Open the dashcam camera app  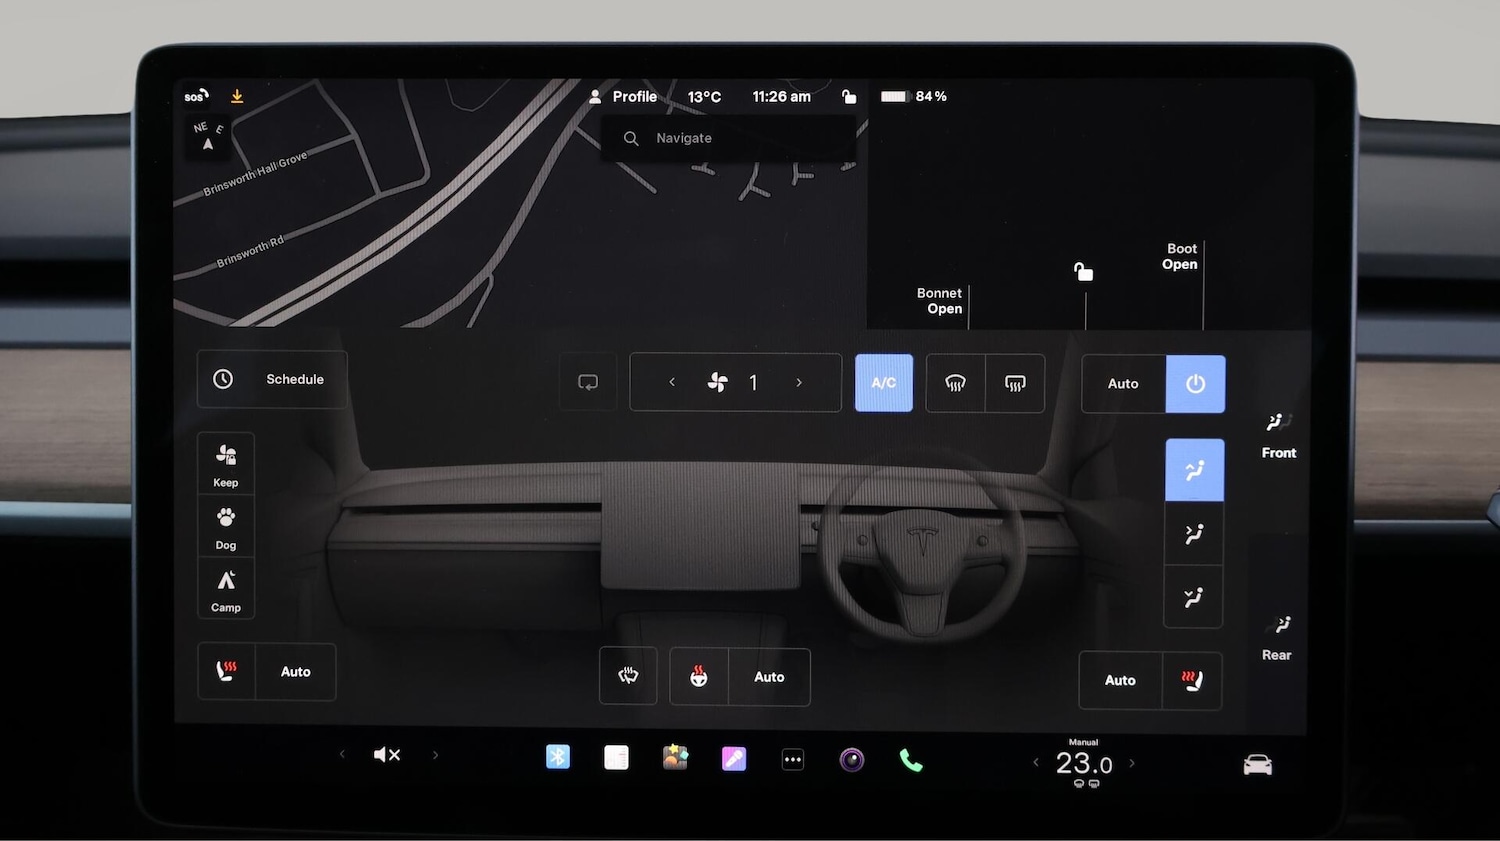pos(851,760)
